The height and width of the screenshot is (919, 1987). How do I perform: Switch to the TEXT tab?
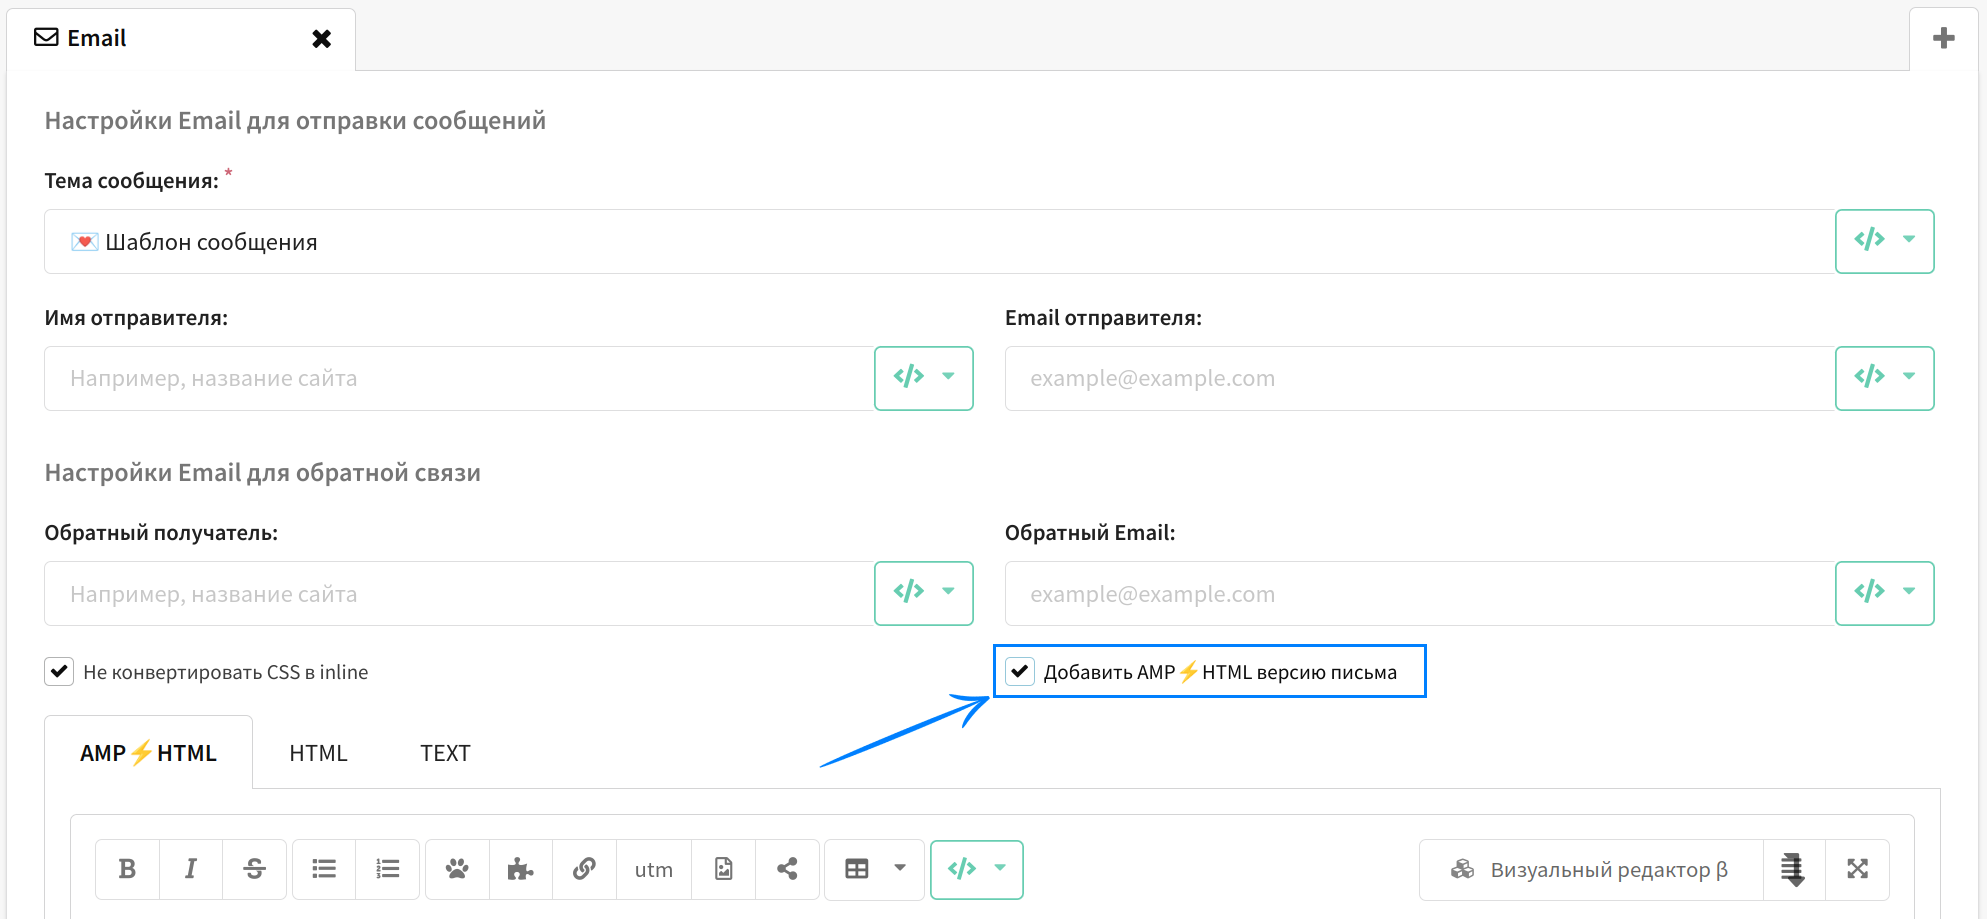click(x=445, y=753)
